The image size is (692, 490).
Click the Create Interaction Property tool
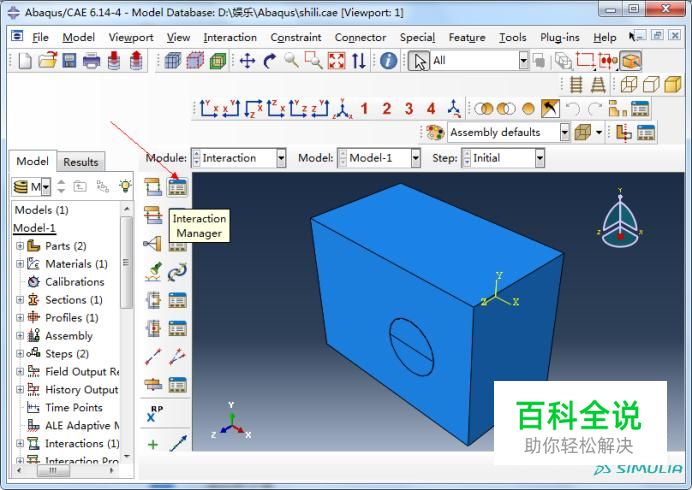153,215
